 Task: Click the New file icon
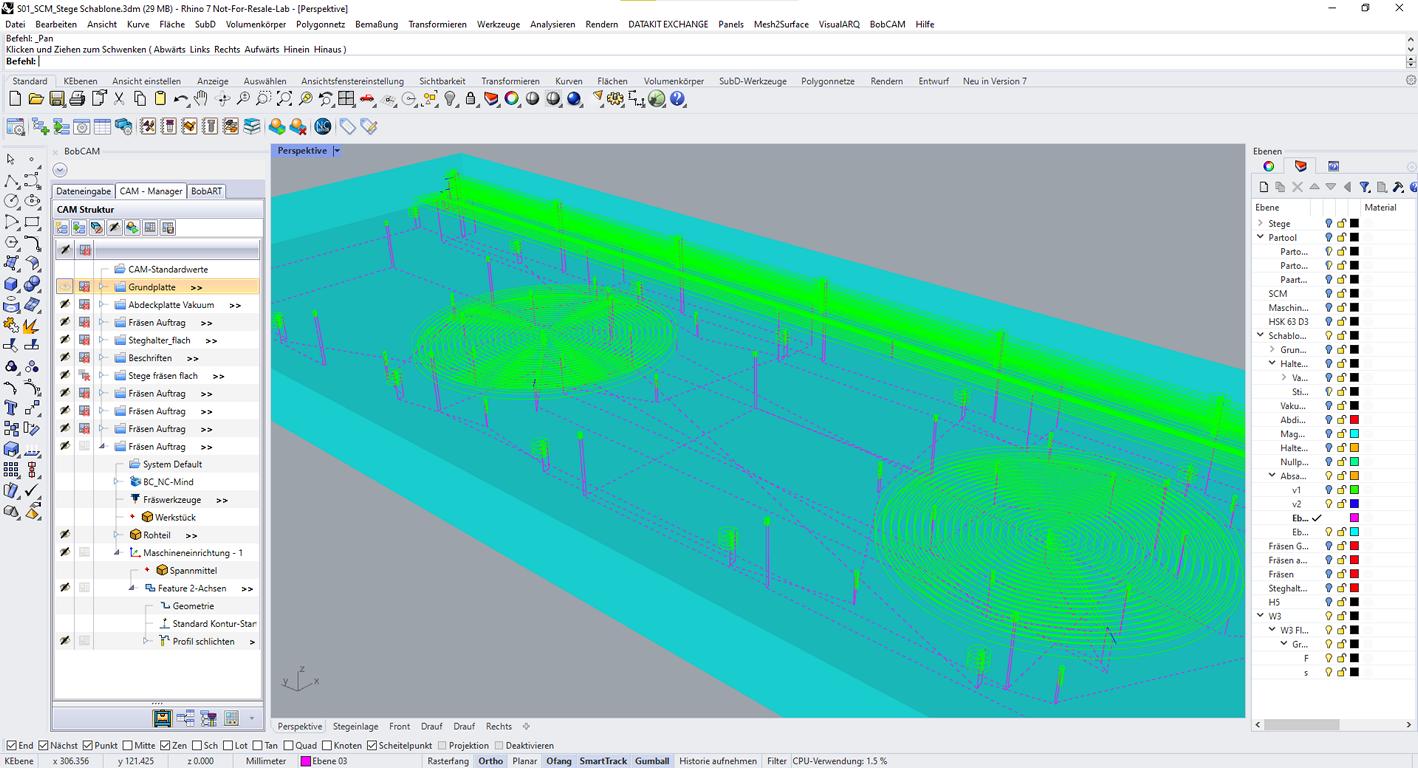[x=15, y=99]
